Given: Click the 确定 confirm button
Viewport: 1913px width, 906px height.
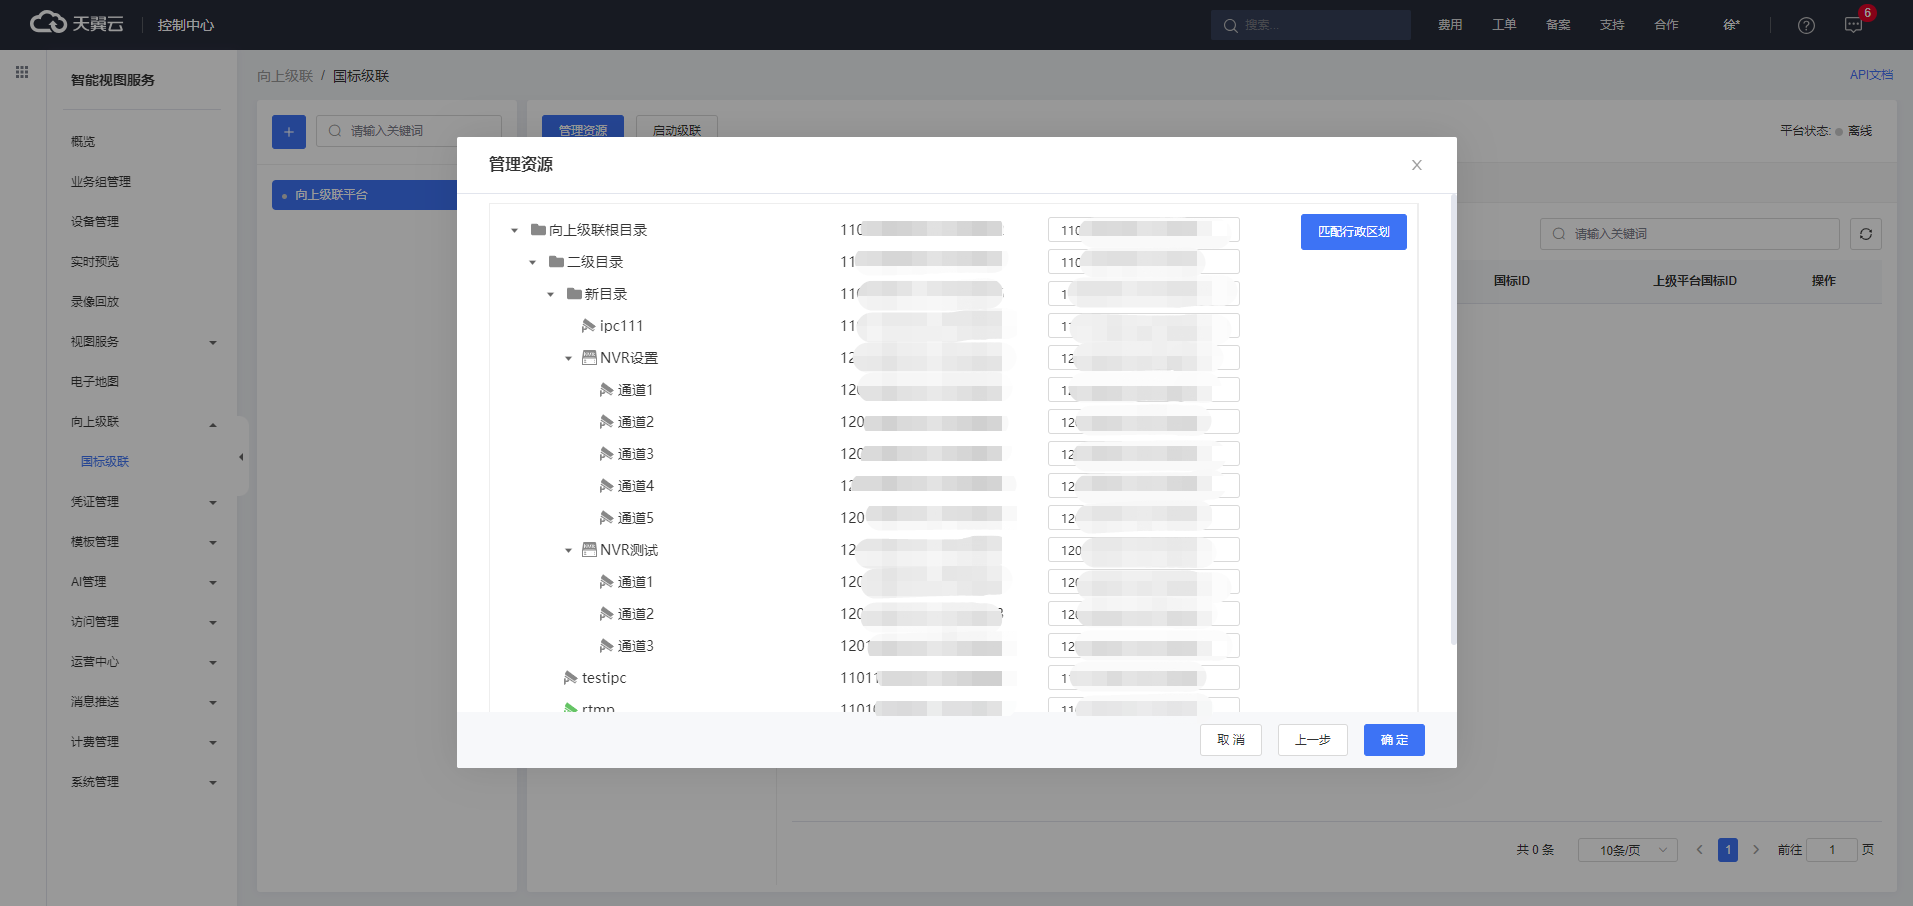Looking at the screenshot, I should tap(1393, 740).
